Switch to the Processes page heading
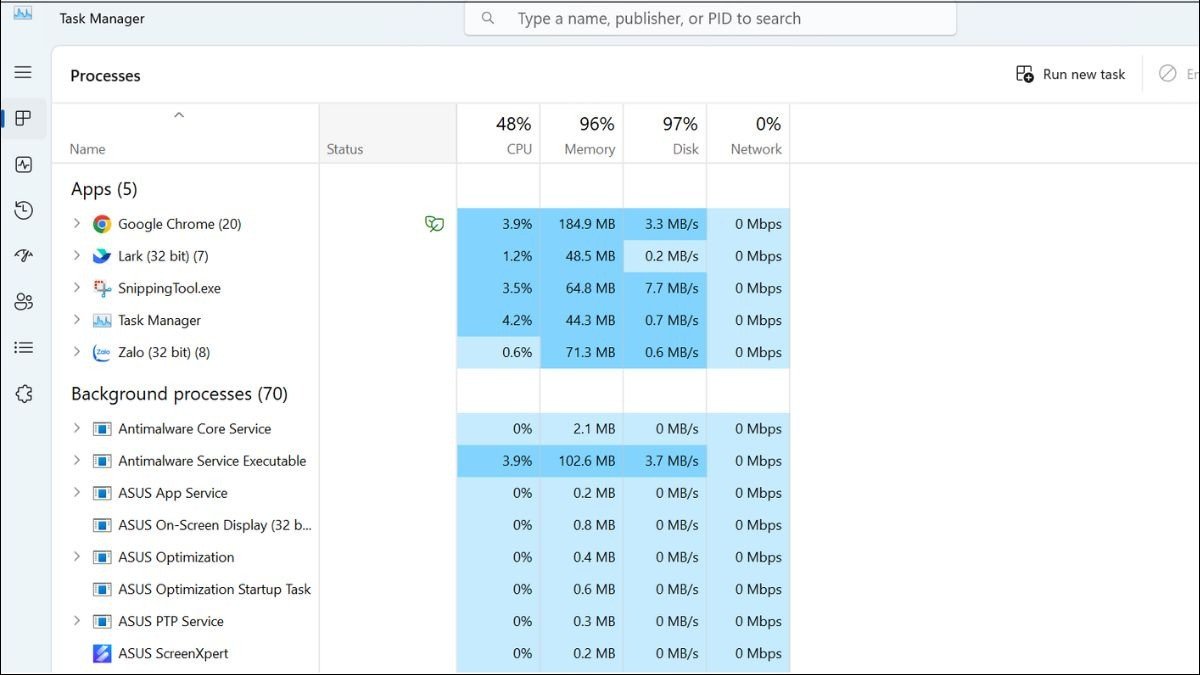Viewport: 1200px width, 675px height. click(105, 74)
